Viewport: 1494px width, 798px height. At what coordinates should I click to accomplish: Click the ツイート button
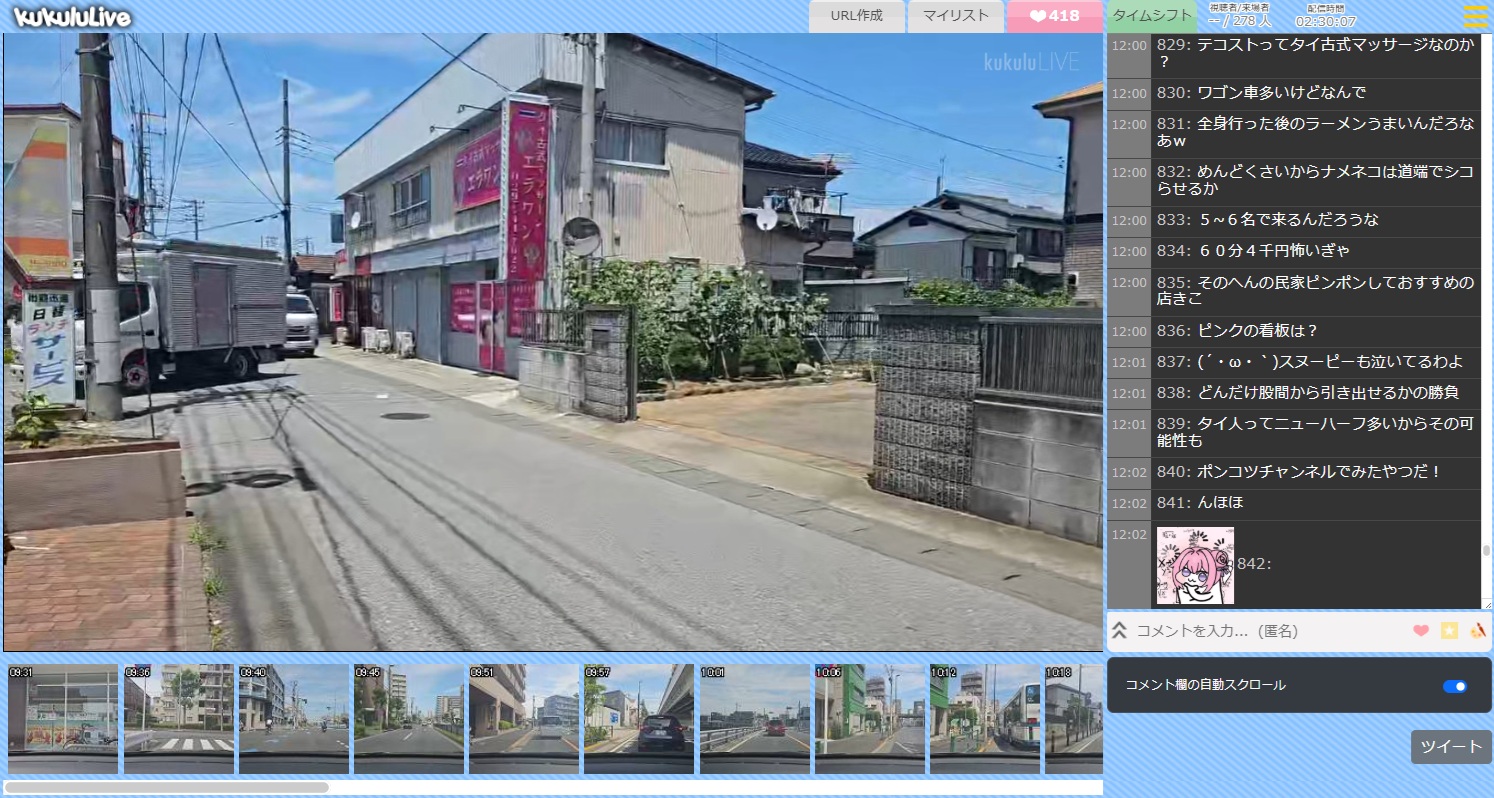point(1450,747)
